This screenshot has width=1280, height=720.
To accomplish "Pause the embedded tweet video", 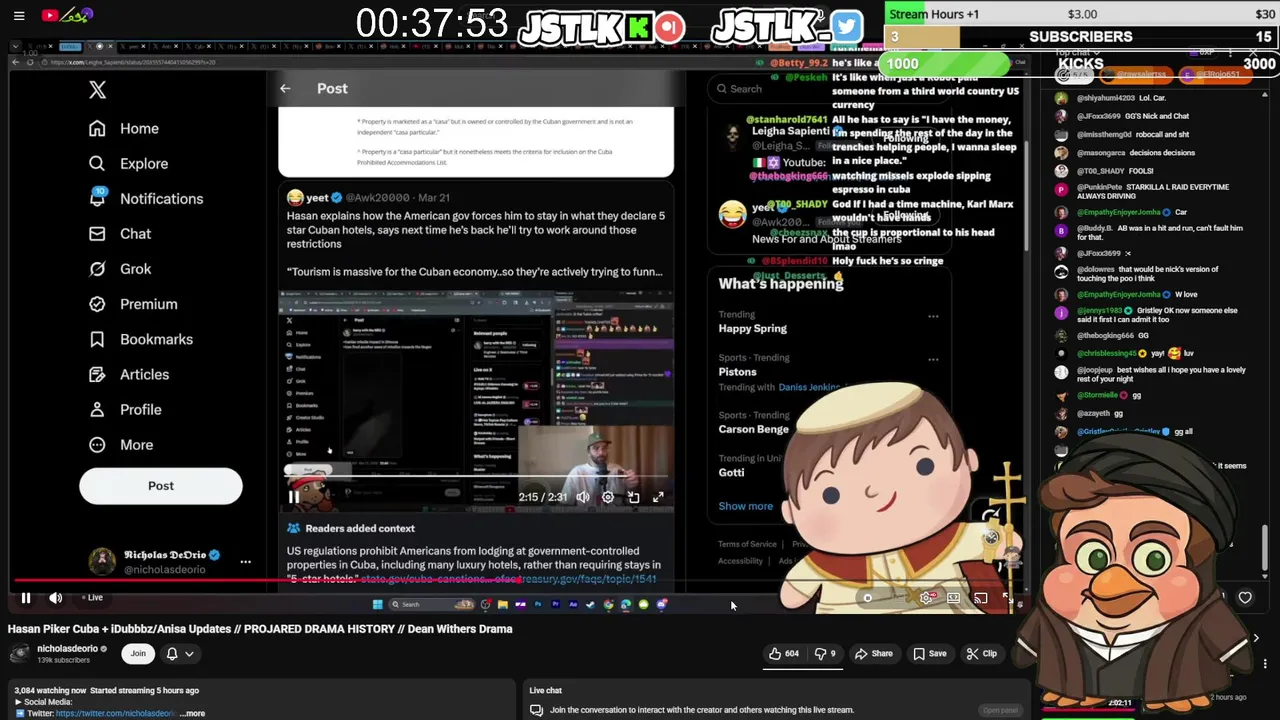I will tap(294, 497).
